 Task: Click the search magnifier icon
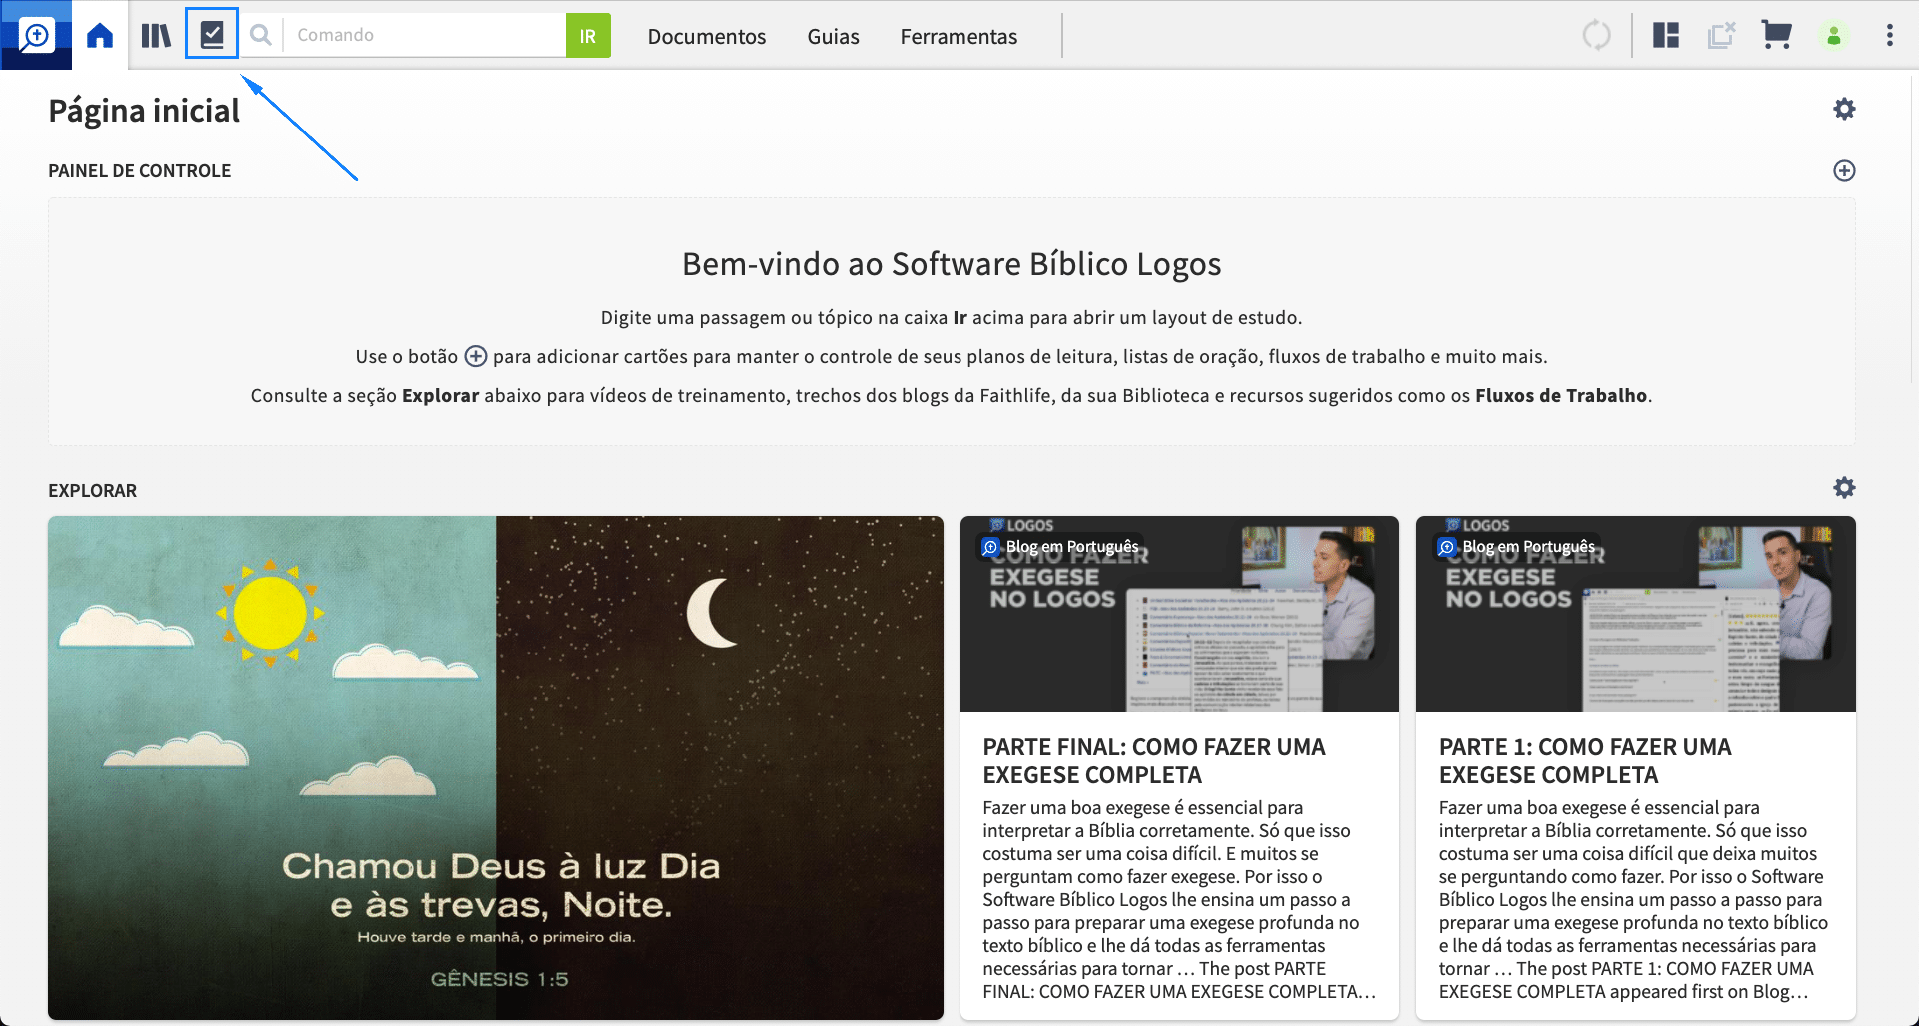[x=261, y=35]
